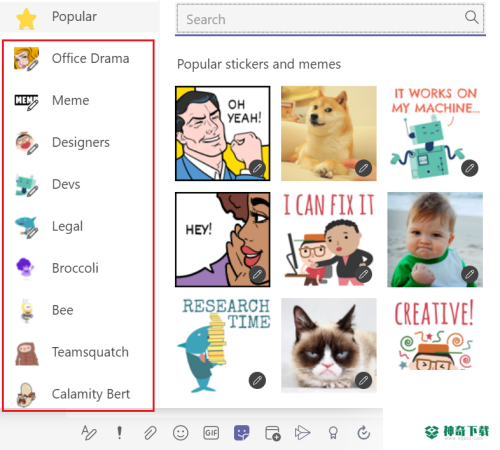This screenshot has height=450, width=500.
Task: Open the Stream play-arrow icon
Action: [303, 433]
